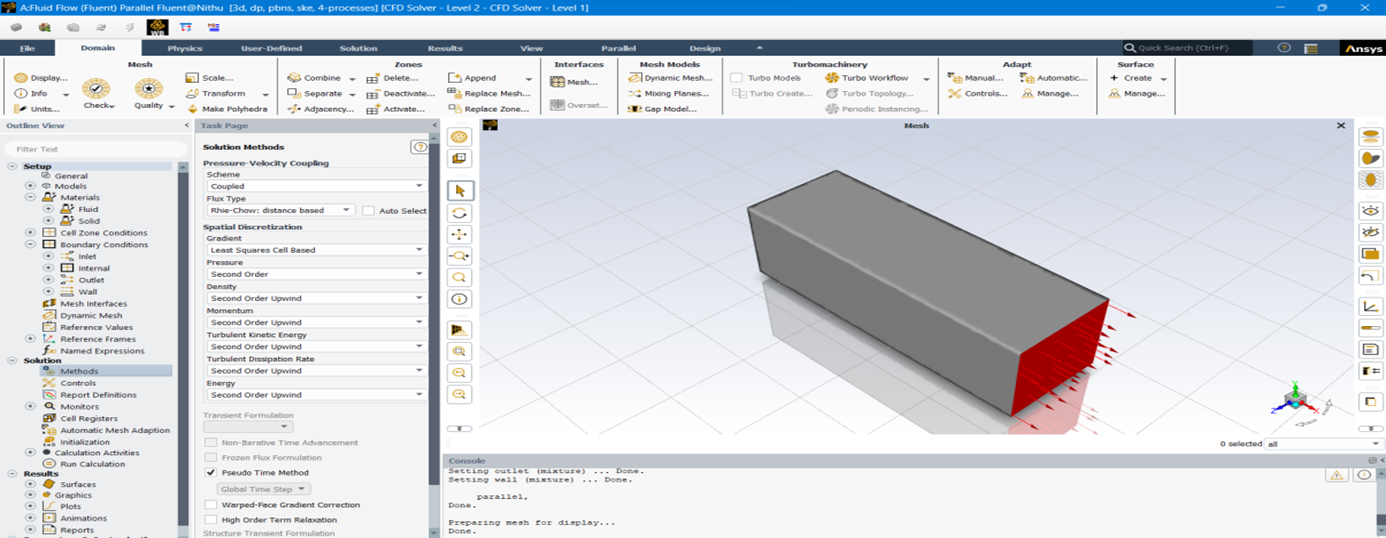Click the Units button
Viewport: 1386px width, 538px height.
click(x=38, y=109)
